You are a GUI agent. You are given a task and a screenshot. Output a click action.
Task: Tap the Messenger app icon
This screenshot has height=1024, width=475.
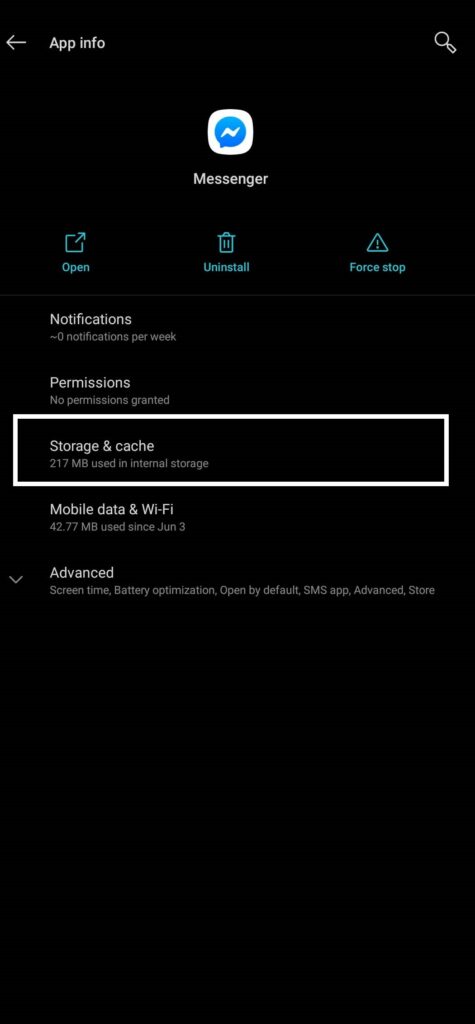pyautogui.click(x=230, y=132)
